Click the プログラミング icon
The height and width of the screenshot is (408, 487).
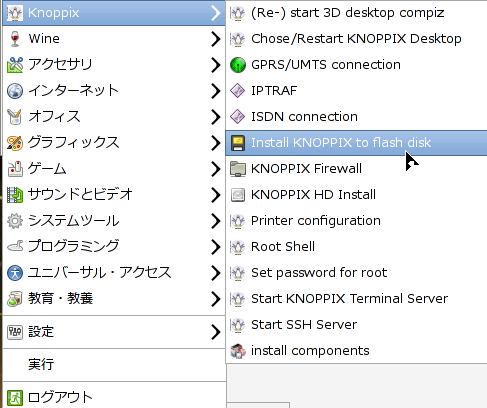pyautogui.click(x=15, y=247)
